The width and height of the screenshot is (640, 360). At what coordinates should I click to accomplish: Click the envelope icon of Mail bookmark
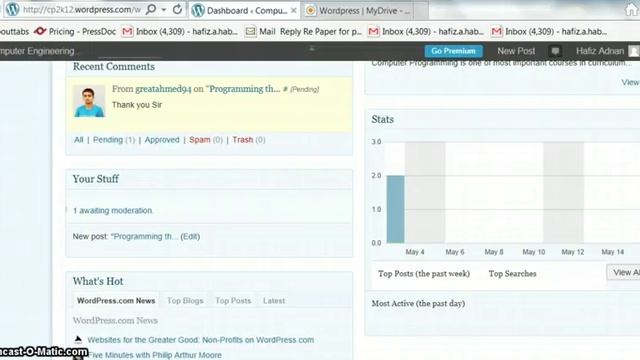point(250,31)
